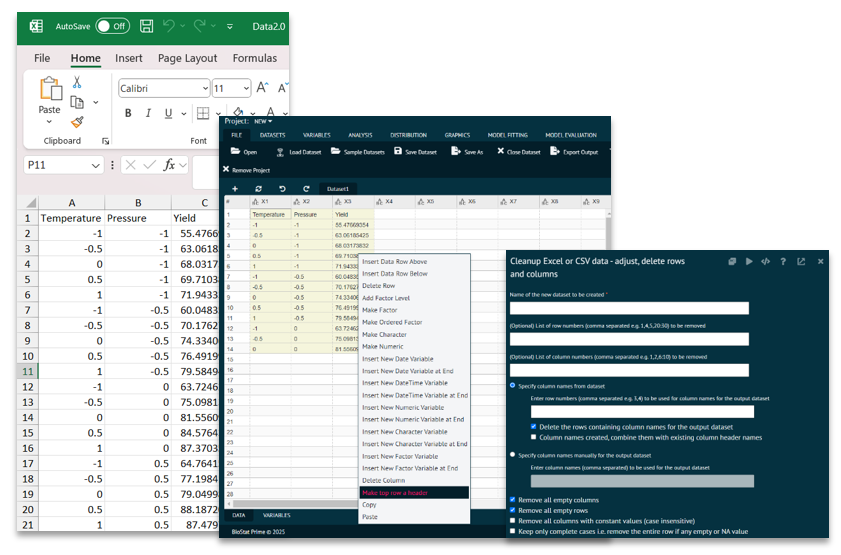Uncheck the 'Remove all empty rows' checkbox
The width and height of the screenshot is (841, 555).
pos(514,510)
